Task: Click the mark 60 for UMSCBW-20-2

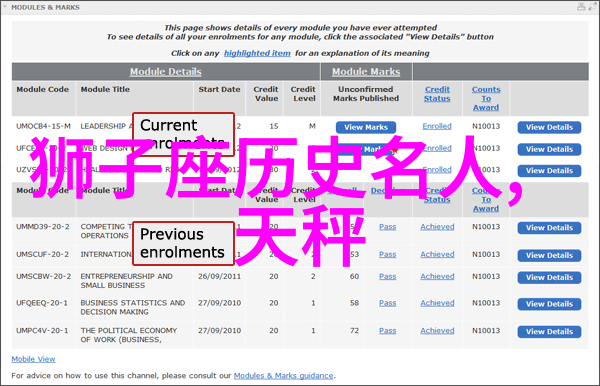Action: click(x=354, y=276)
